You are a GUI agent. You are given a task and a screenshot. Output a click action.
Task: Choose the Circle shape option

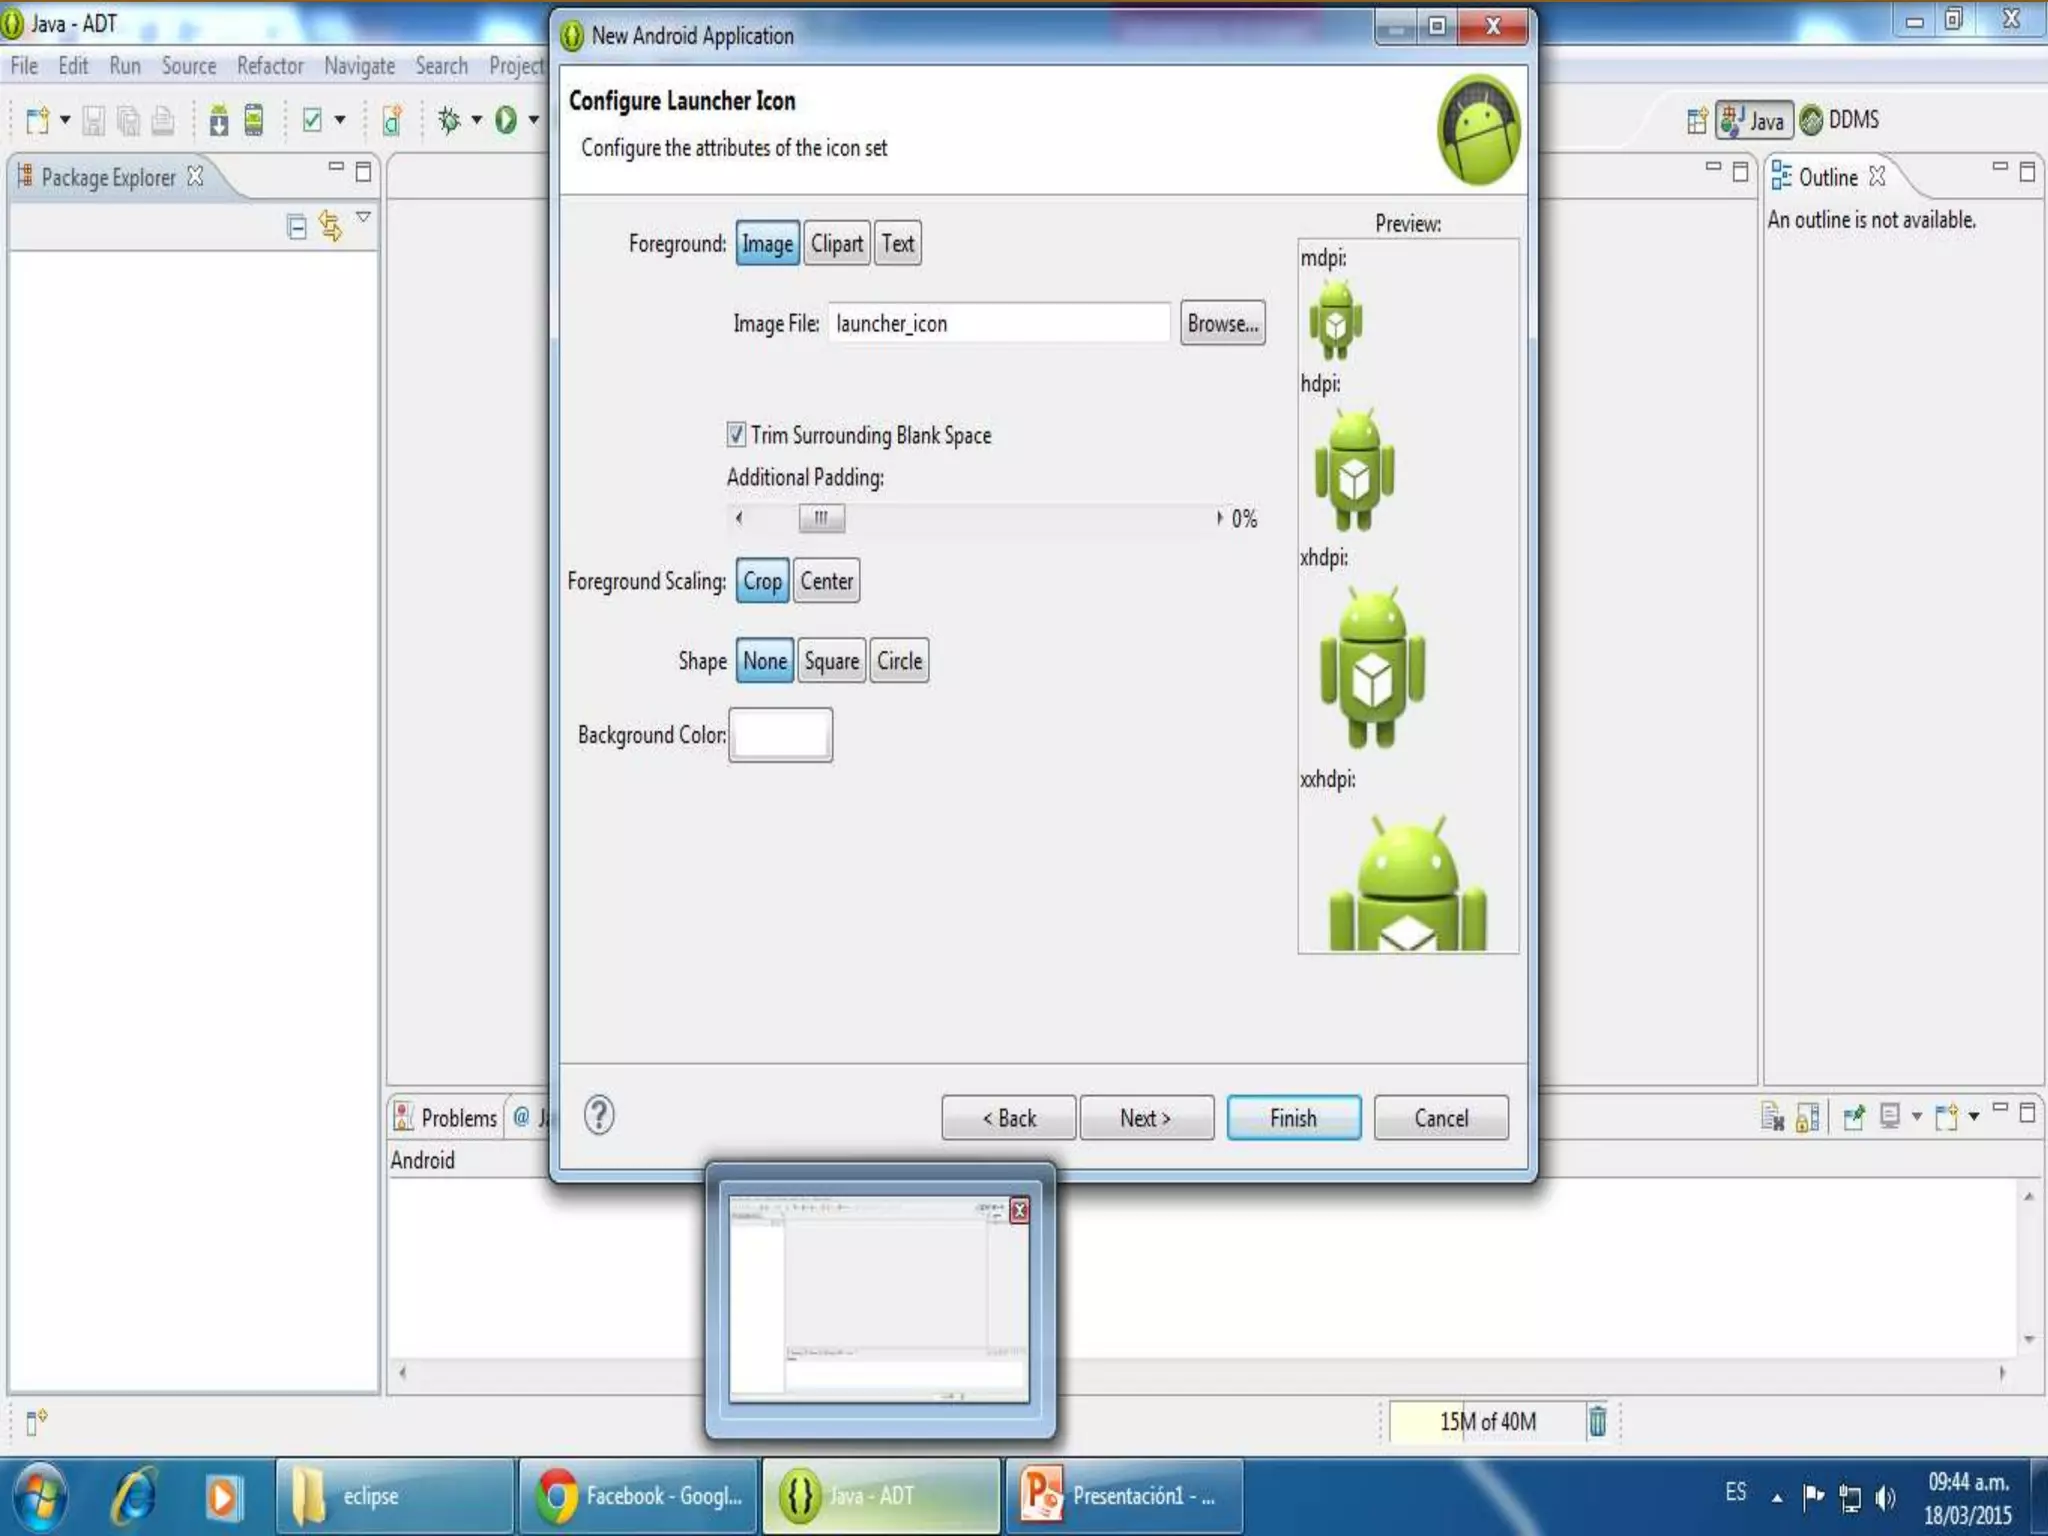pyautogui.click(x=899, y=661)
